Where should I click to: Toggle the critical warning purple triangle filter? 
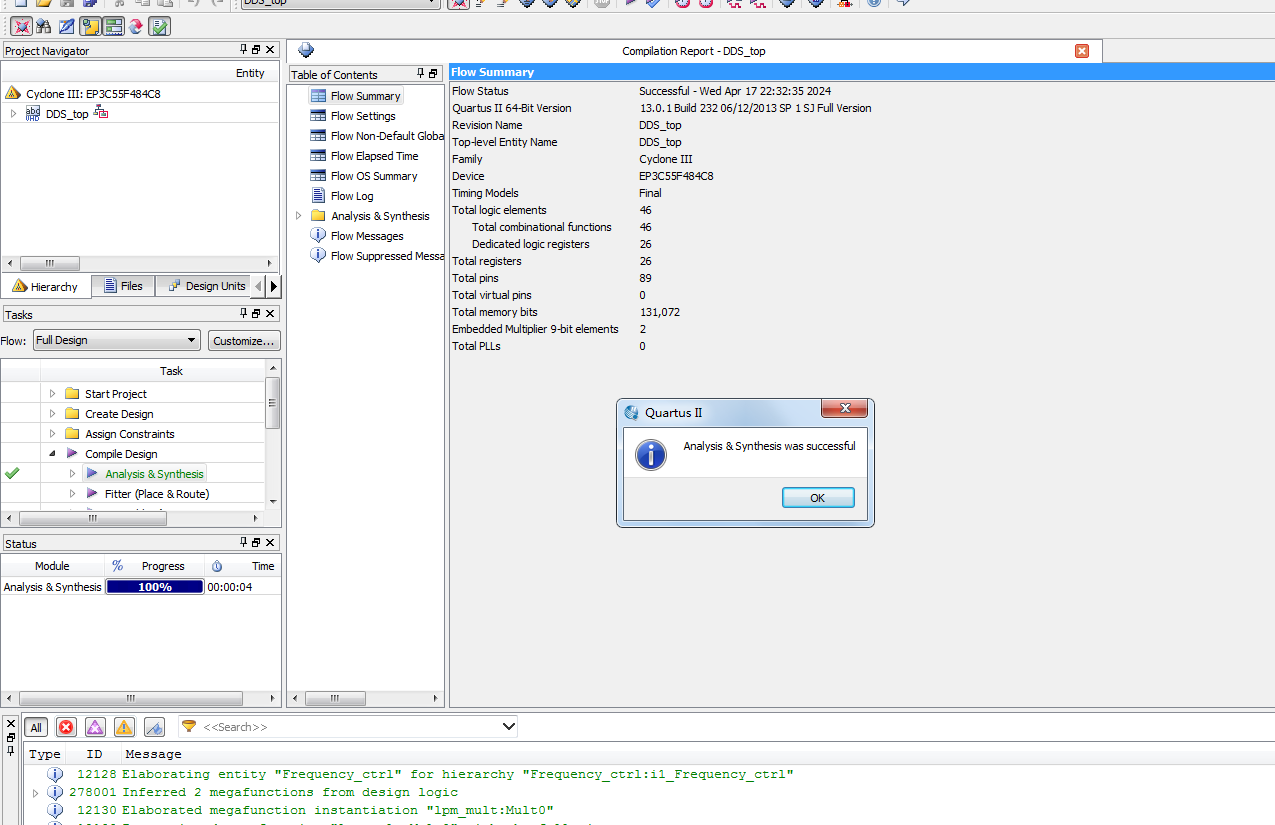pos(95,727)
